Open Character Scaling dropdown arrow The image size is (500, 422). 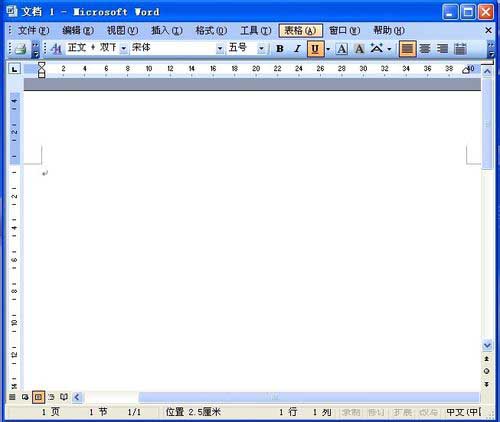click(389, 49)
